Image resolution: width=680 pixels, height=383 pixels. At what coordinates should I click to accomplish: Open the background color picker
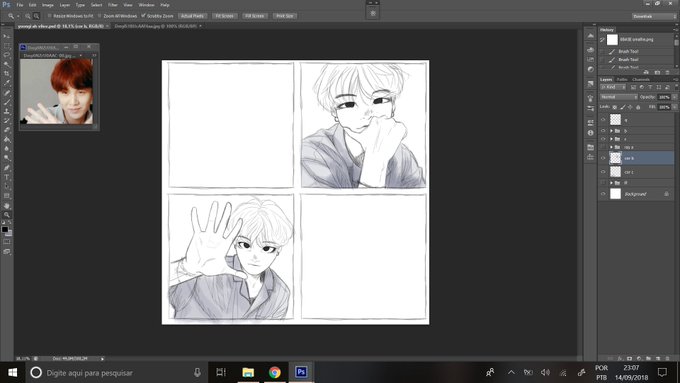click(x=8, y=233)
